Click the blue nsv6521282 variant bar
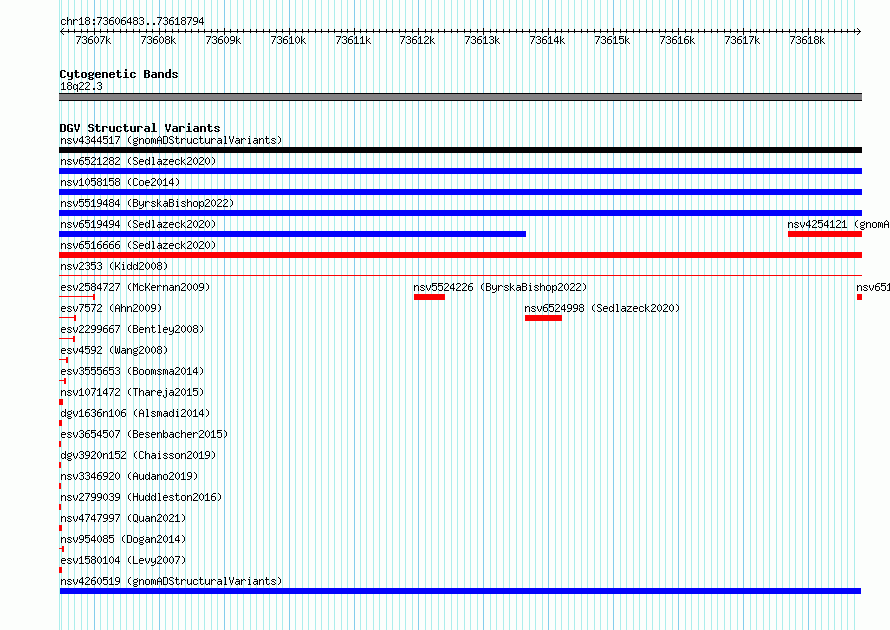890x630 pixels. coord(460,171)
